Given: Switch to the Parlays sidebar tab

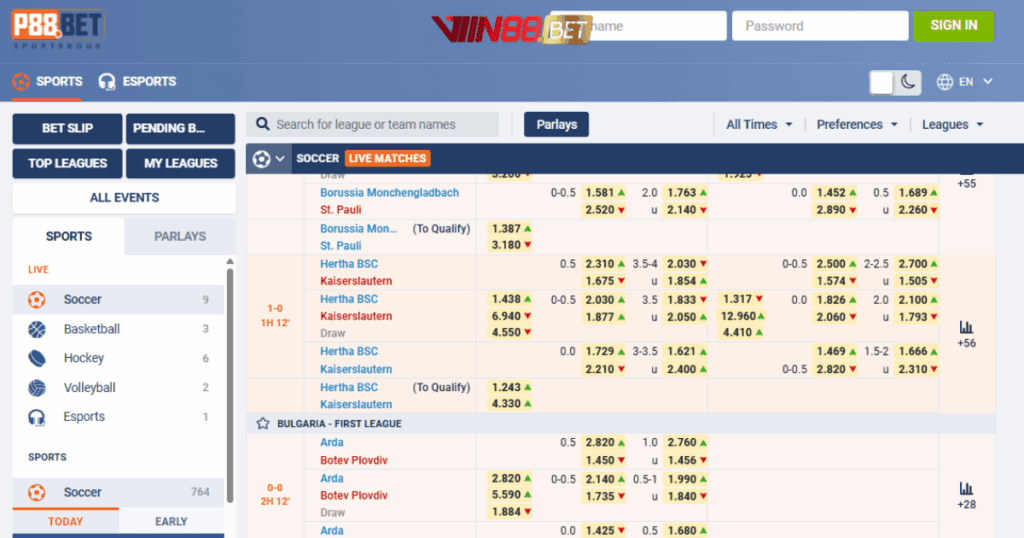Looking at the screenshot, I should 180,236.
